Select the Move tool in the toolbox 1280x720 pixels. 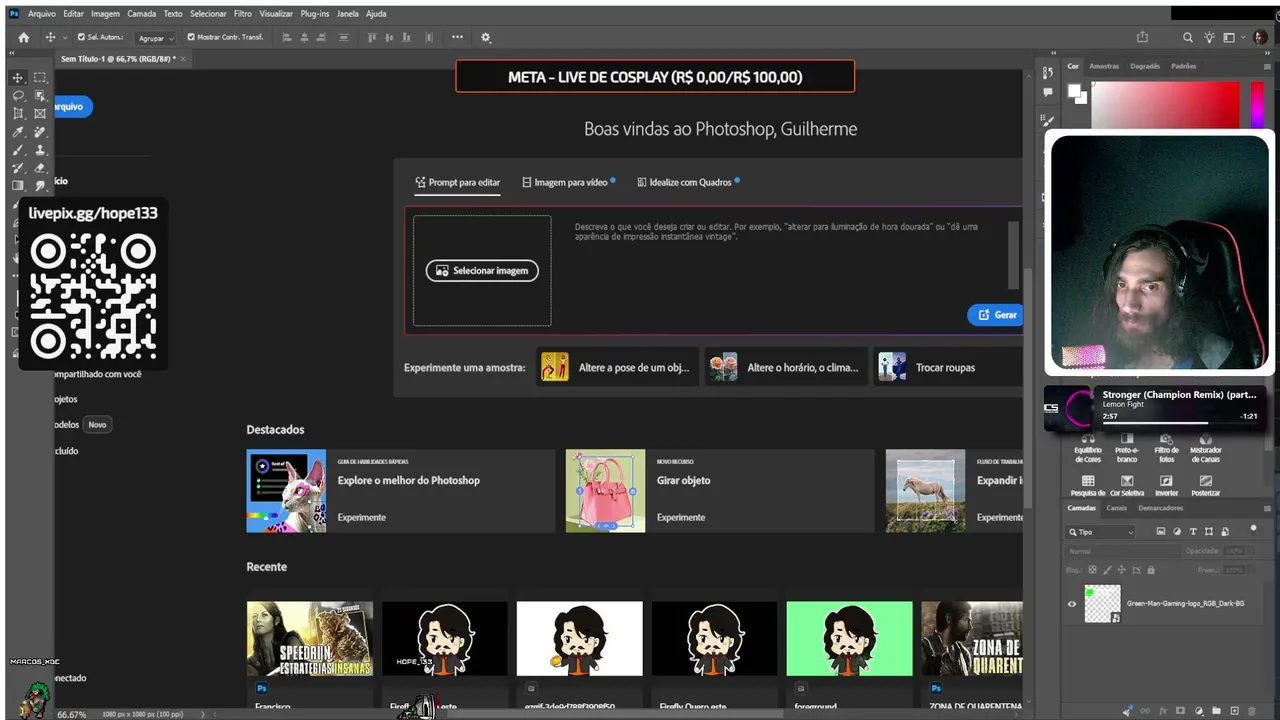click(x=18, y=78)
